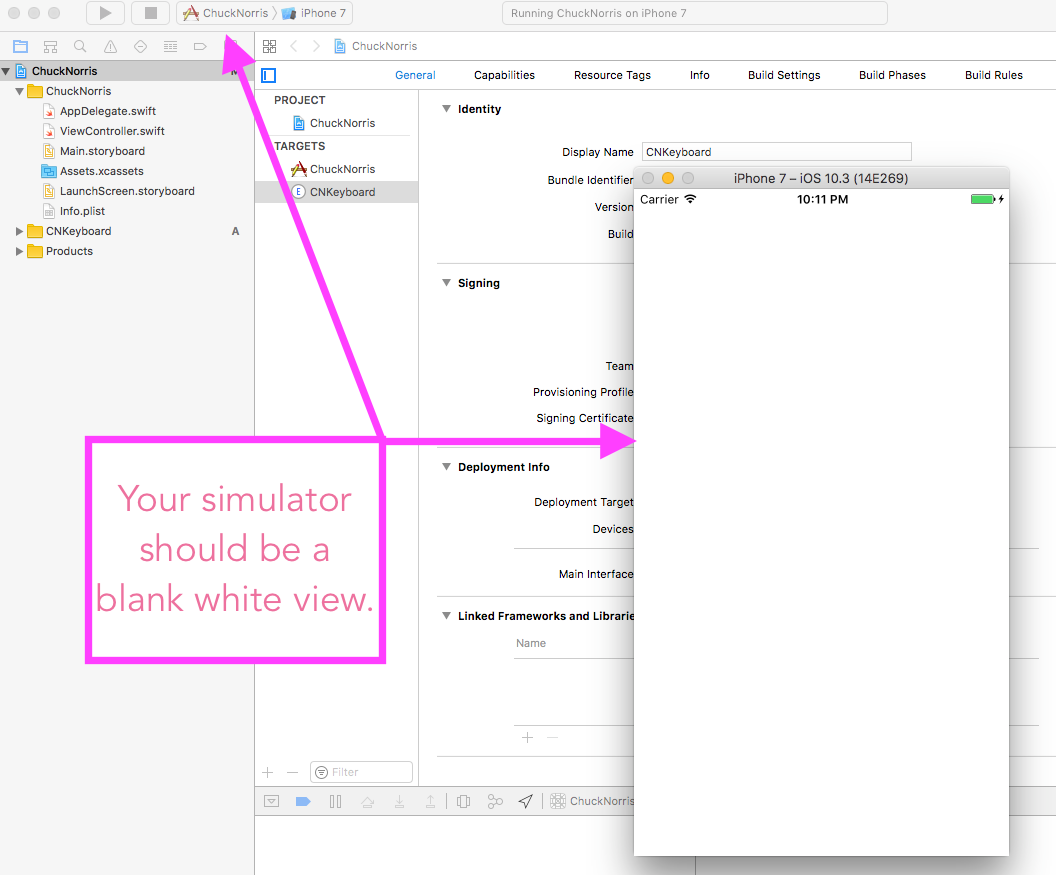Click the Display Name field
This screenshot has height=875, width=1056.
click(x=777, y=152)
